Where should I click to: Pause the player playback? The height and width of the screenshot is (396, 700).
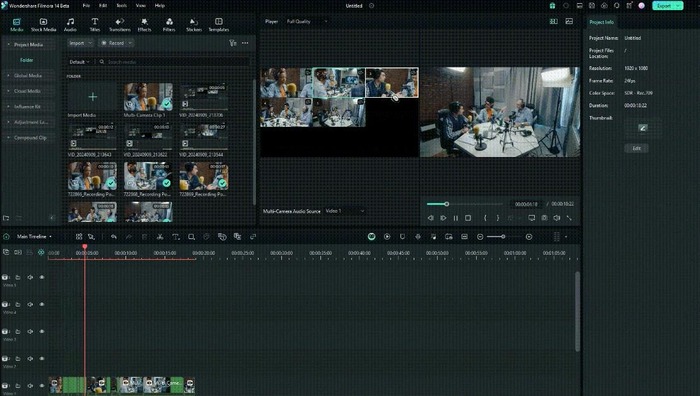[x=456, y=218]
